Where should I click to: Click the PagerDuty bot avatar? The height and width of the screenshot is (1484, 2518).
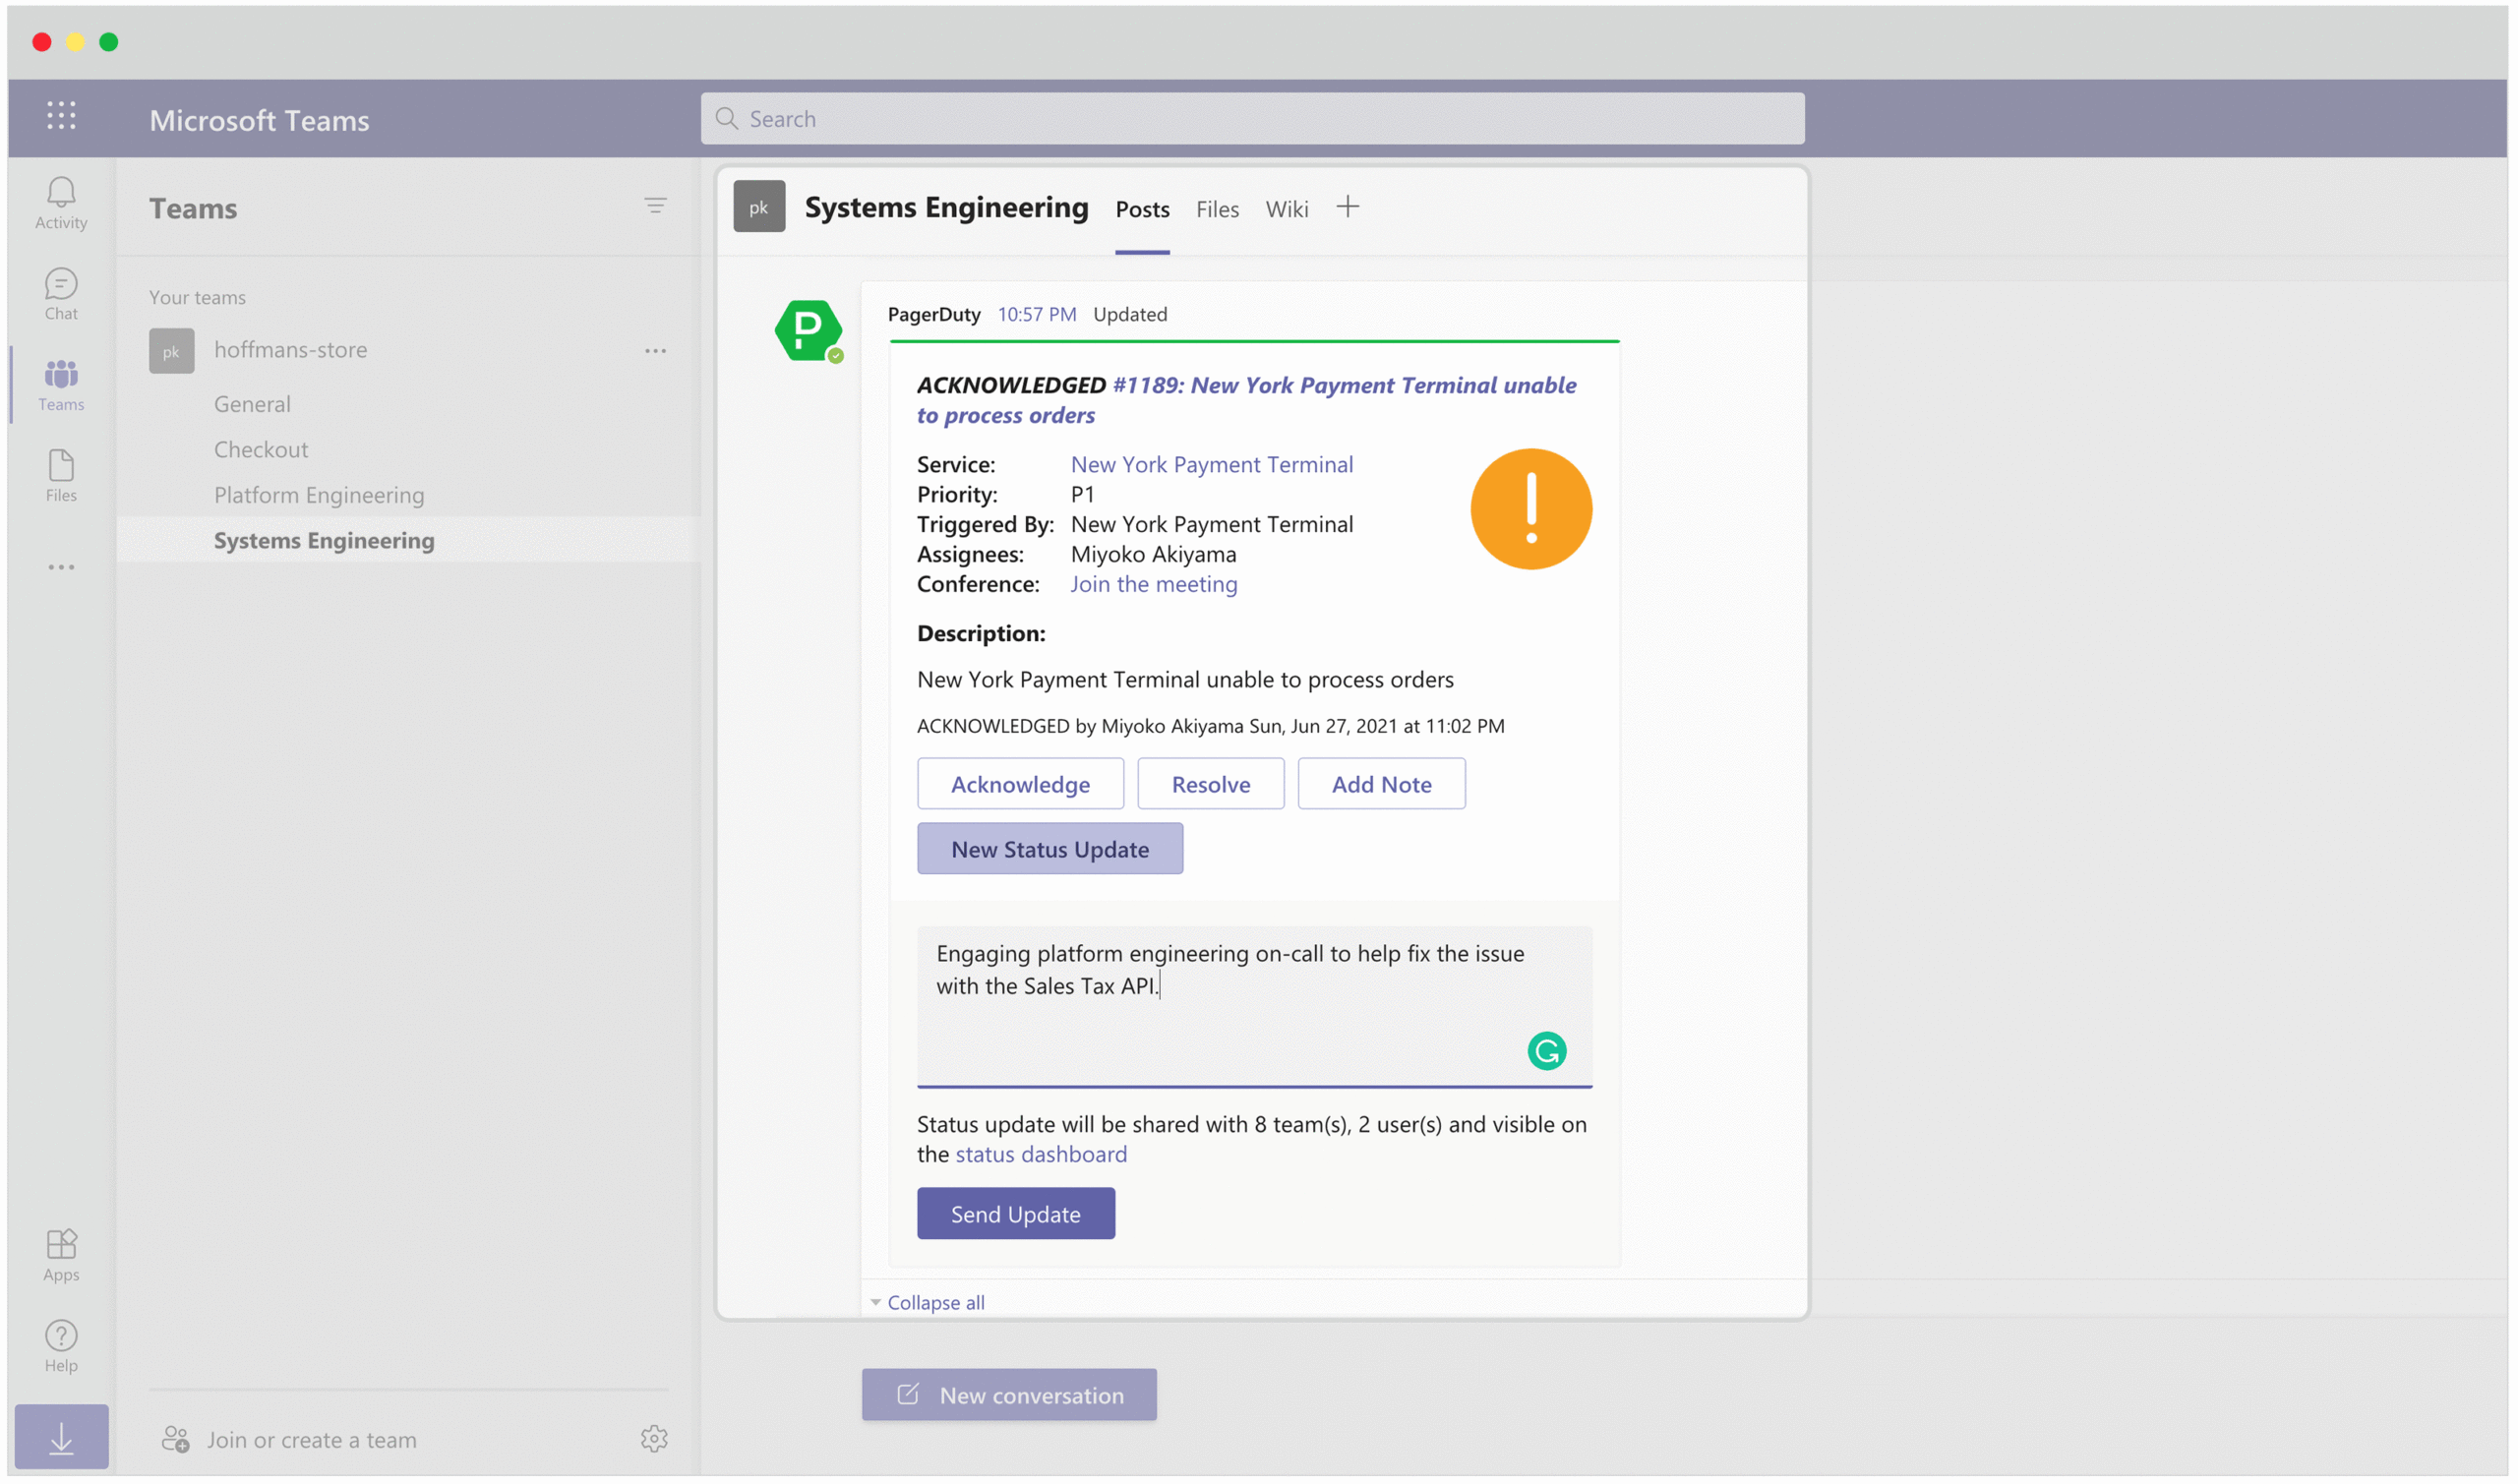(x=807, y=331)
